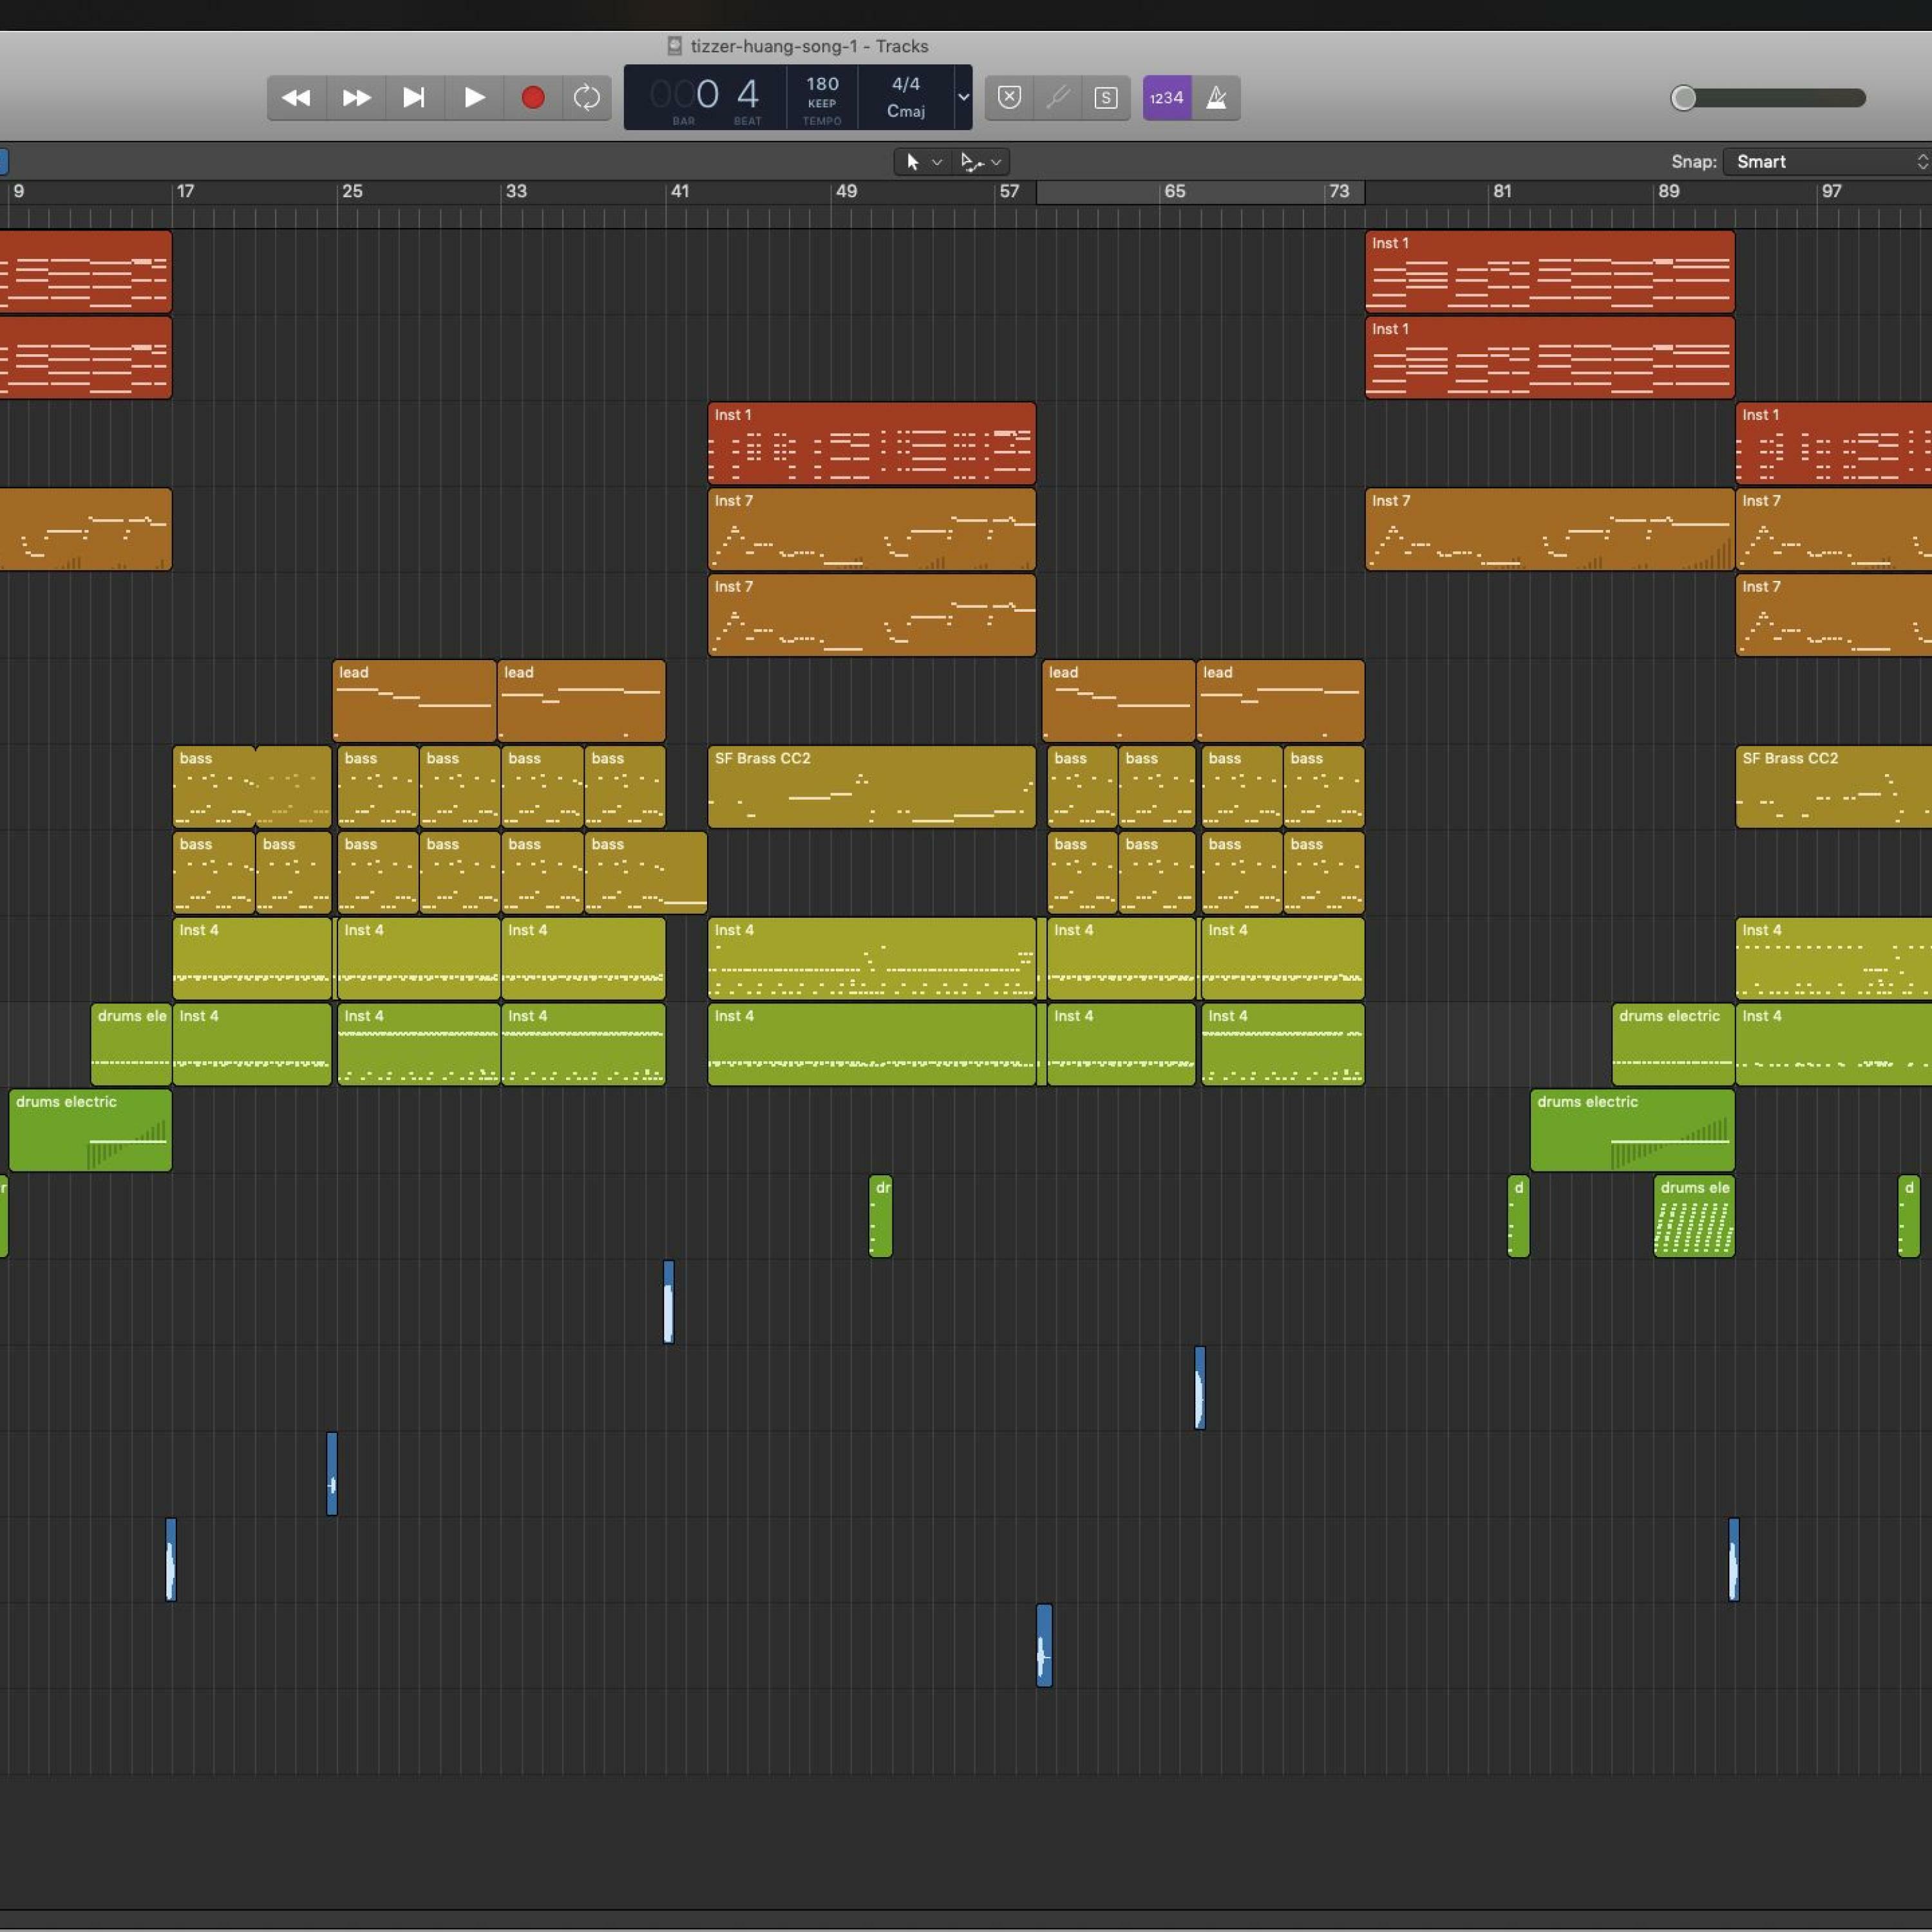Open the LCD display mode dropdown arrow

click(x=963, y=97)
